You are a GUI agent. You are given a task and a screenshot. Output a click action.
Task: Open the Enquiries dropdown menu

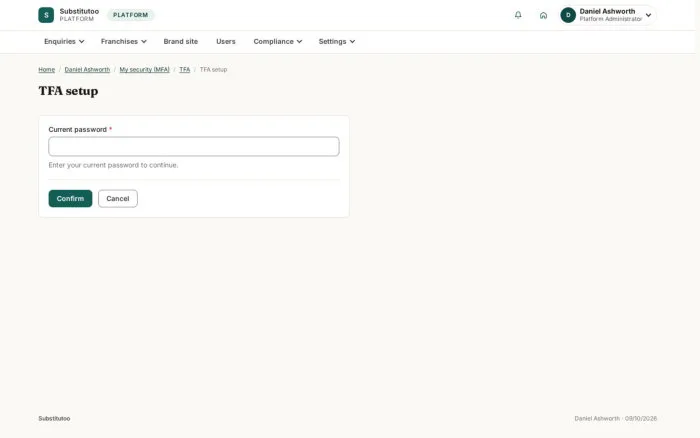[x=64, y=42]
